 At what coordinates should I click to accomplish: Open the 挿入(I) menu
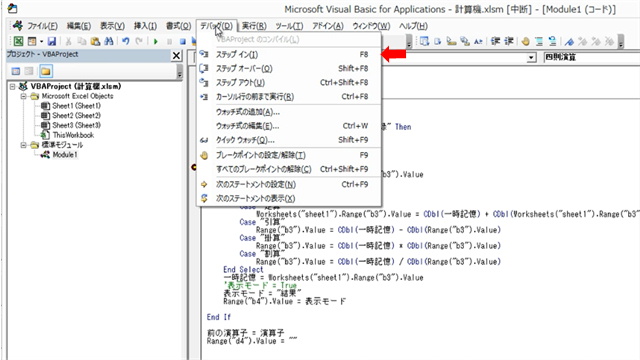click(145, 26)
